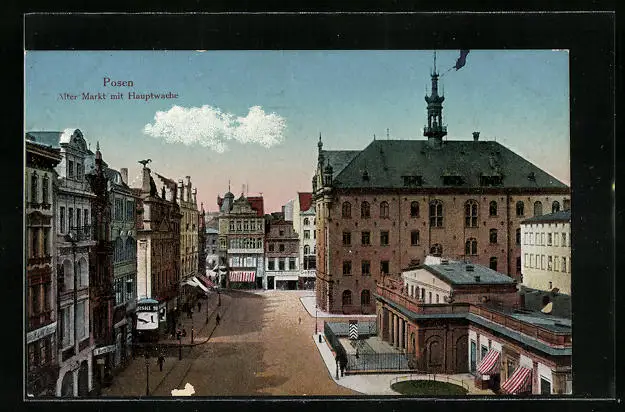Click the pale yellow building at right edge

[545, 253]
